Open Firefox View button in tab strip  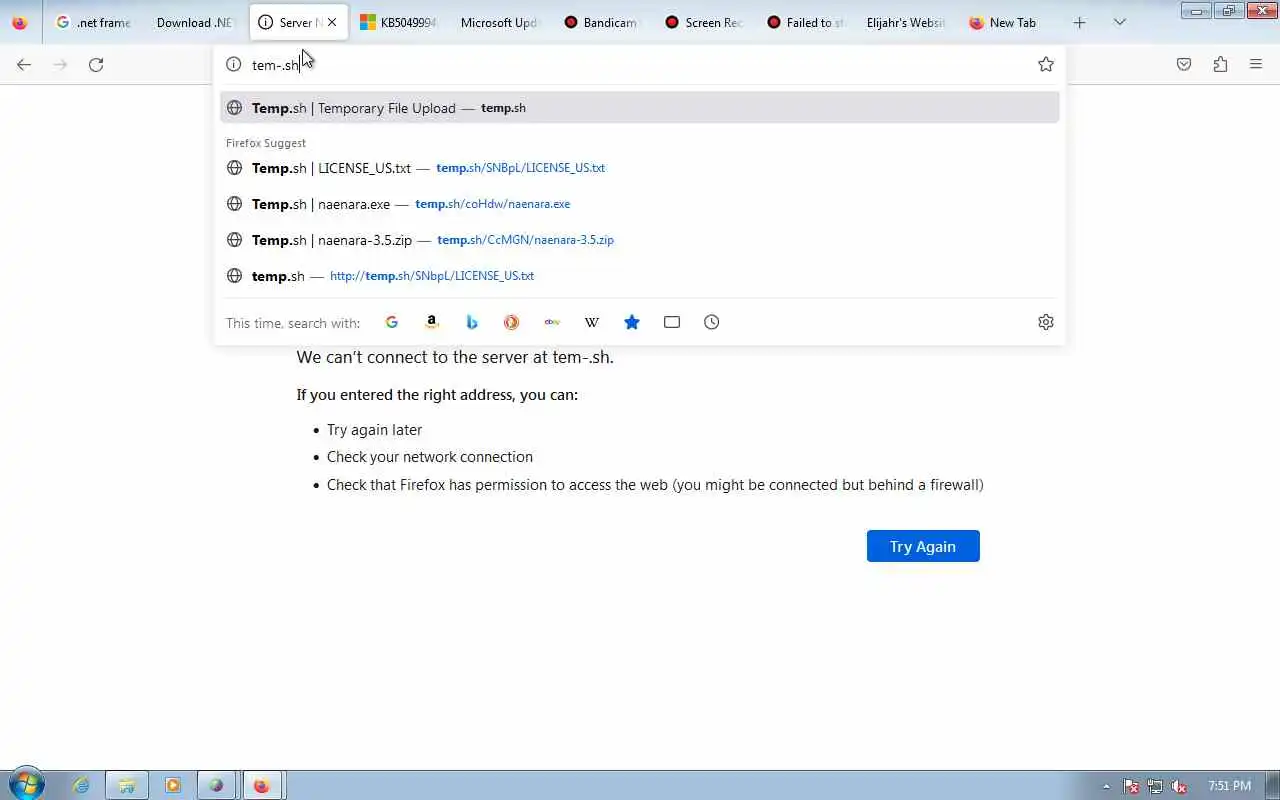(20, 22)
